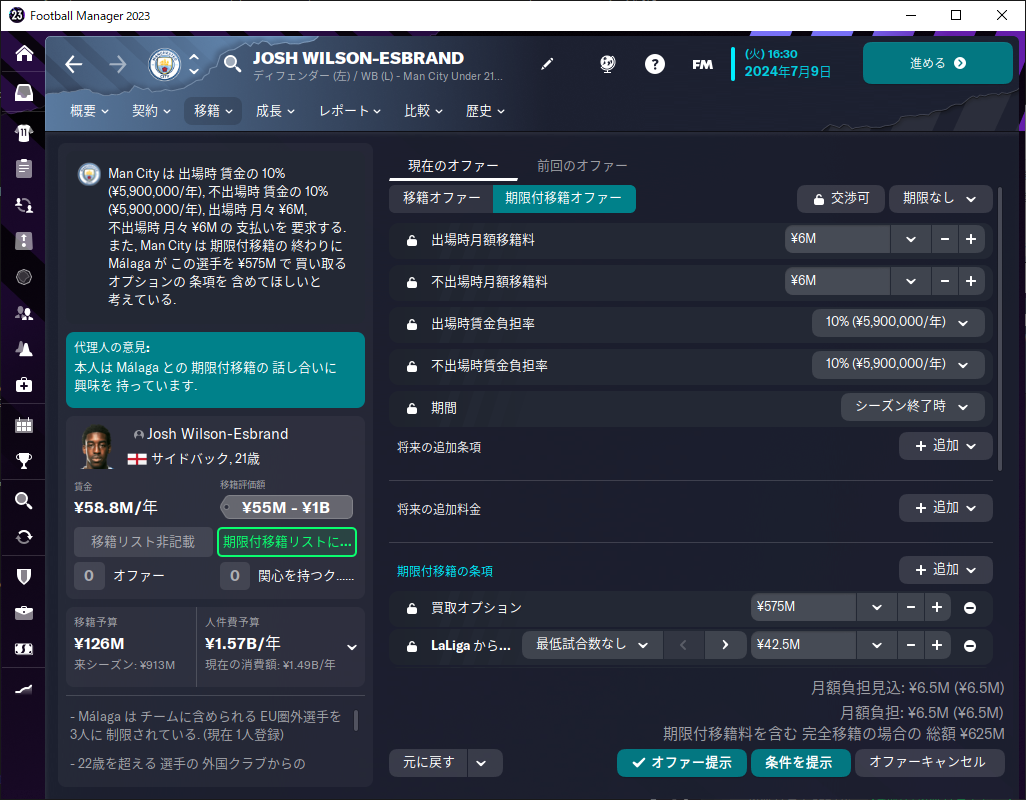Open the Medical centre briefcase icon

24,385
